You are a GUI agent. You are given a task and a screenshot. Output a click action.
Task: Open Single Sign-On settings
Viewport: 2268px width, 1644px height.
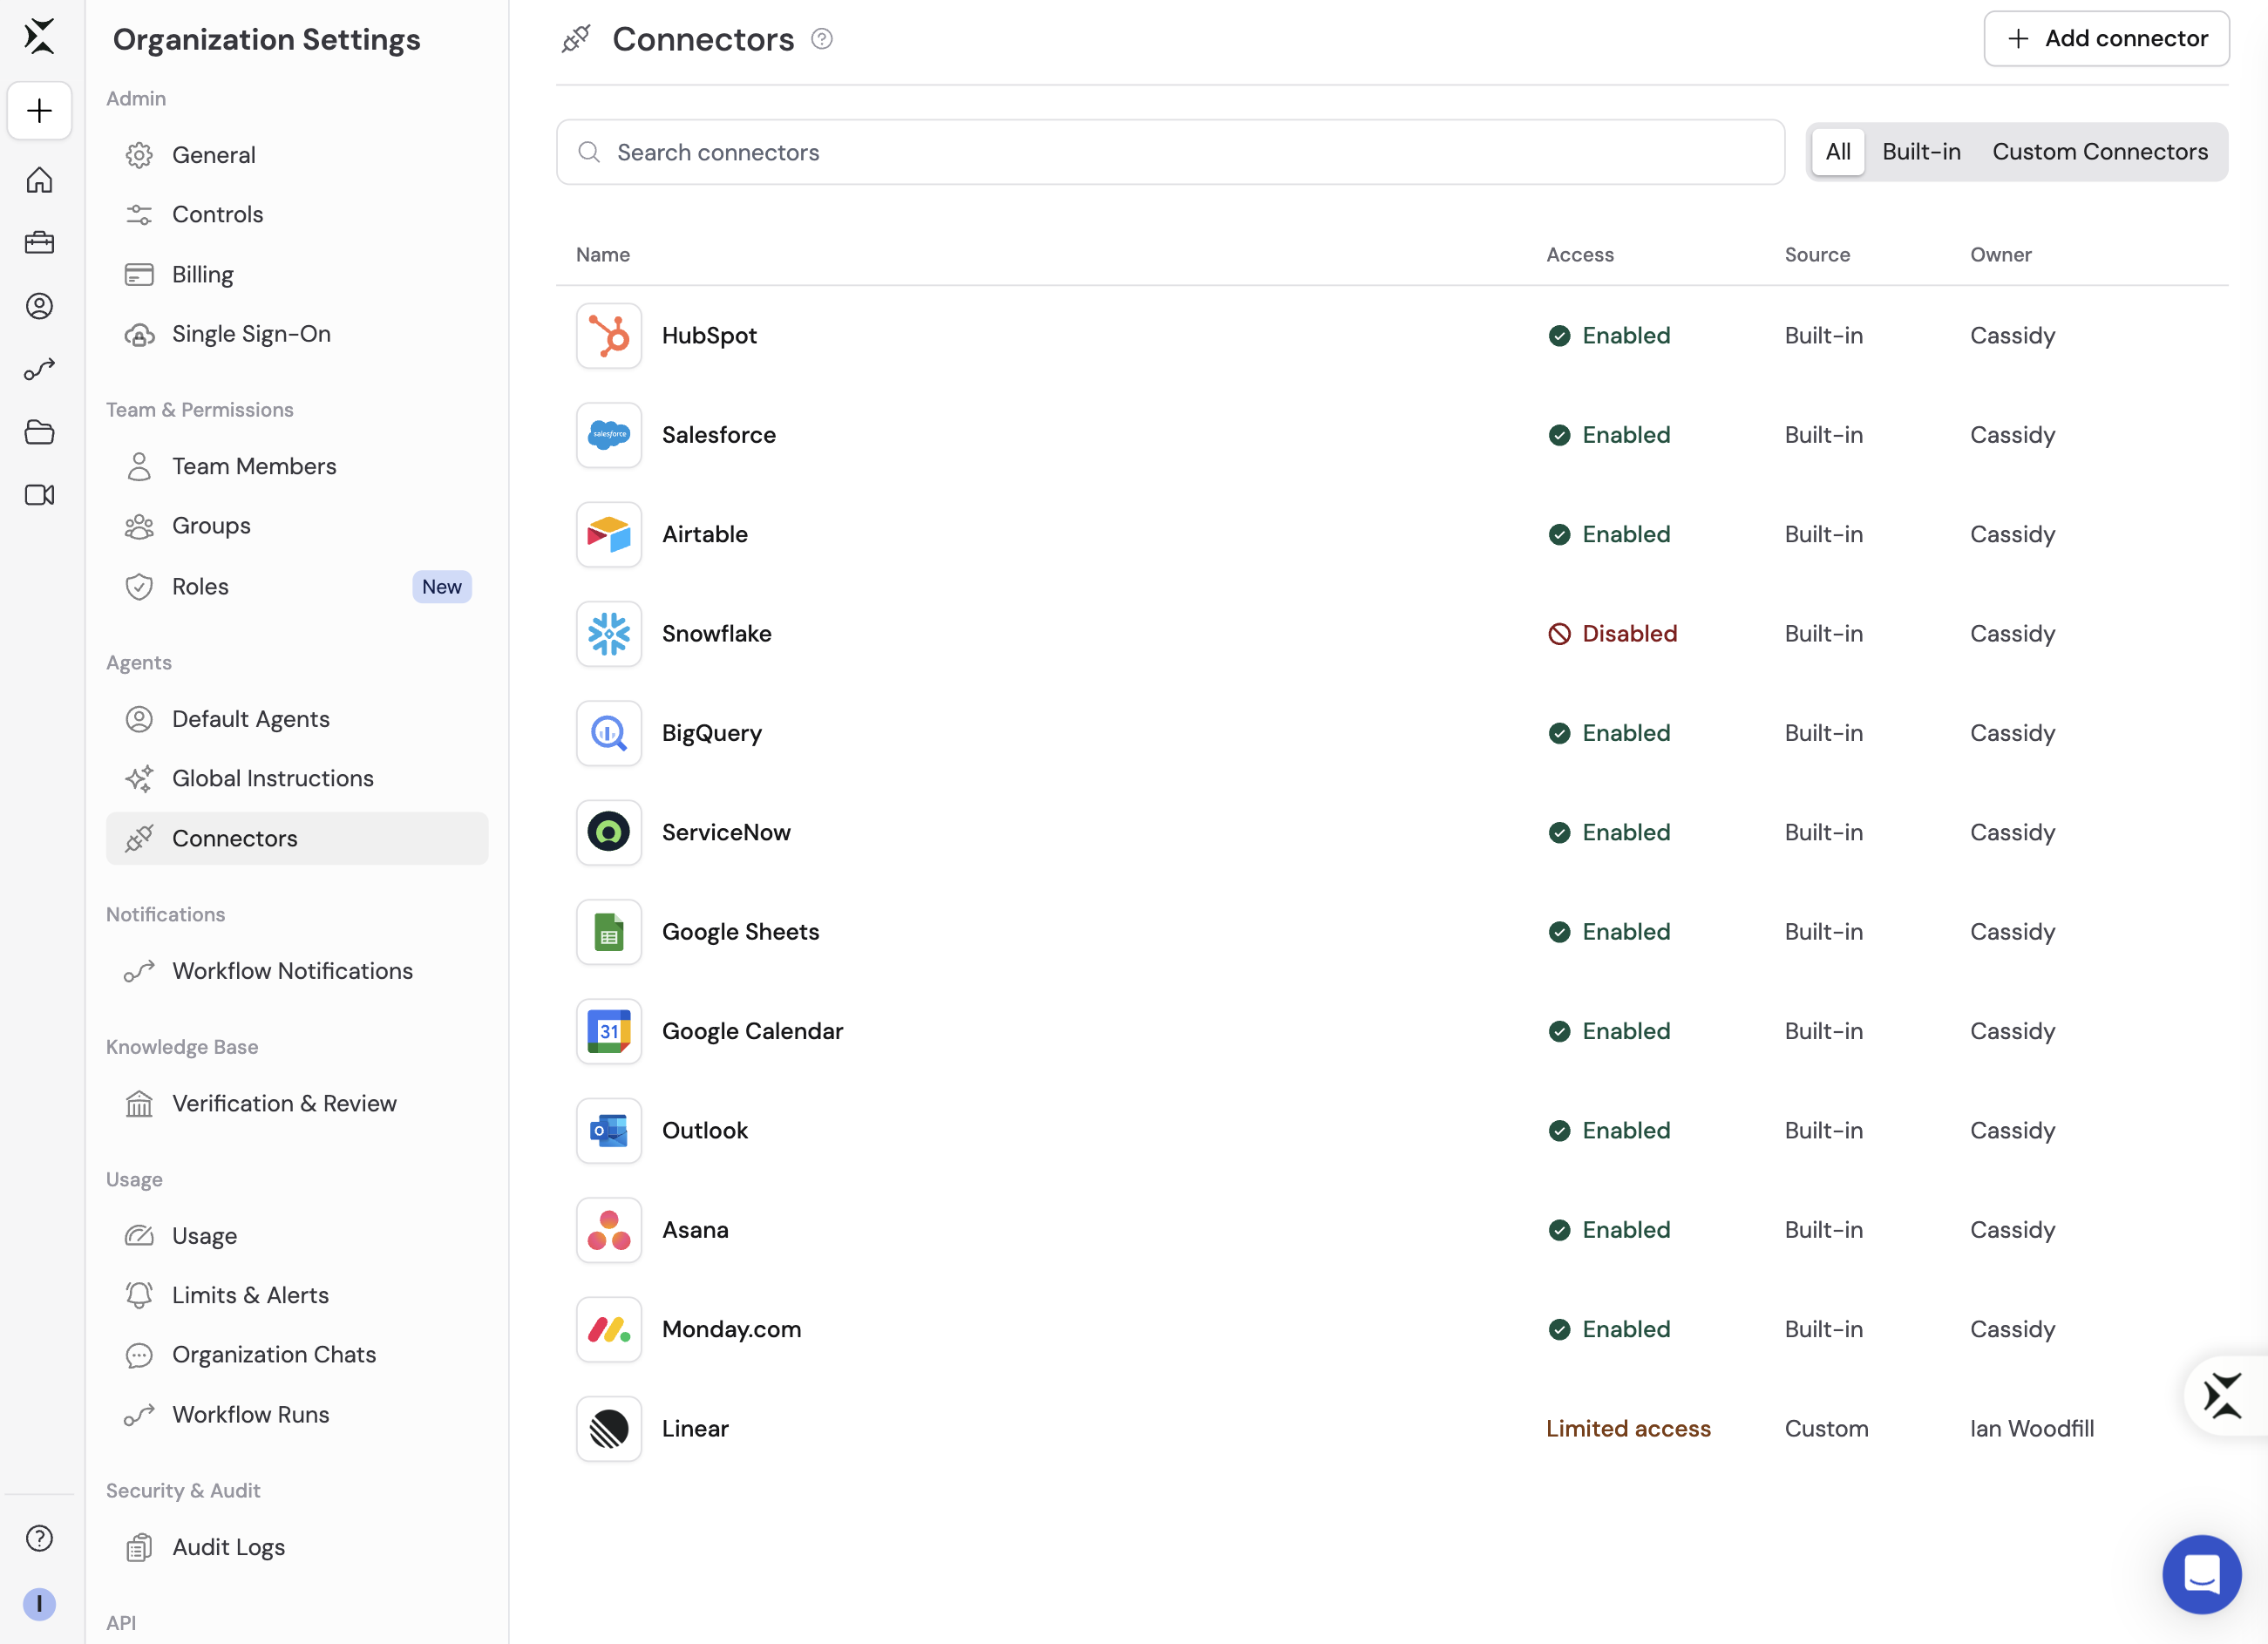pyautogui.click(x=297, y=334)
